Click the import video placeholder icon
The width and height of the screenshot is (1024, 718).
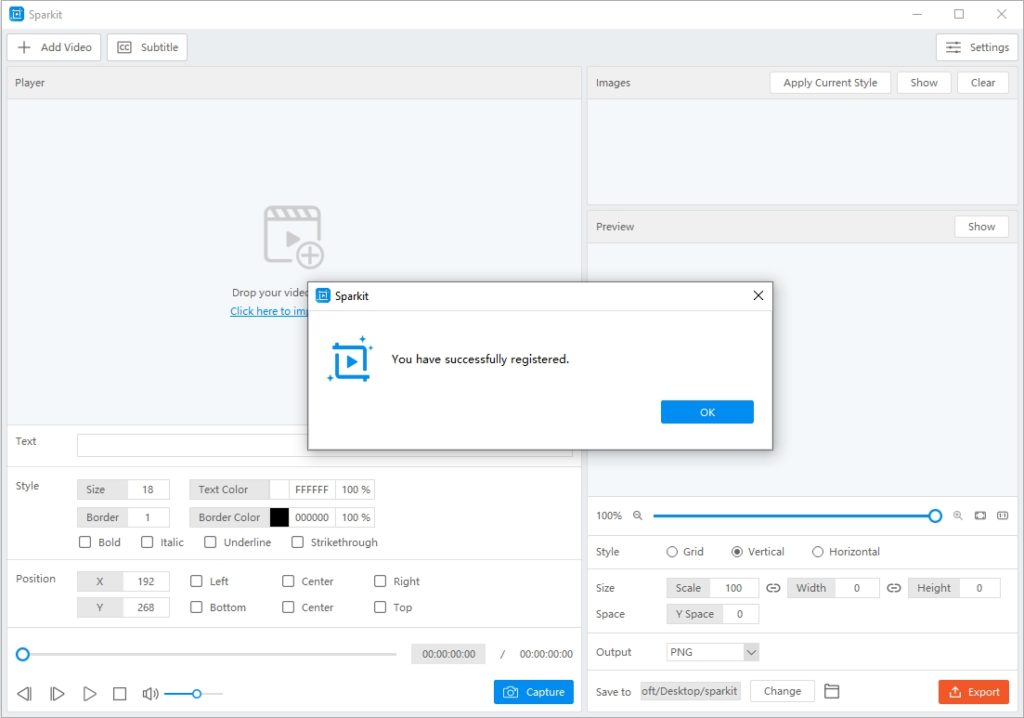point(293,237)
